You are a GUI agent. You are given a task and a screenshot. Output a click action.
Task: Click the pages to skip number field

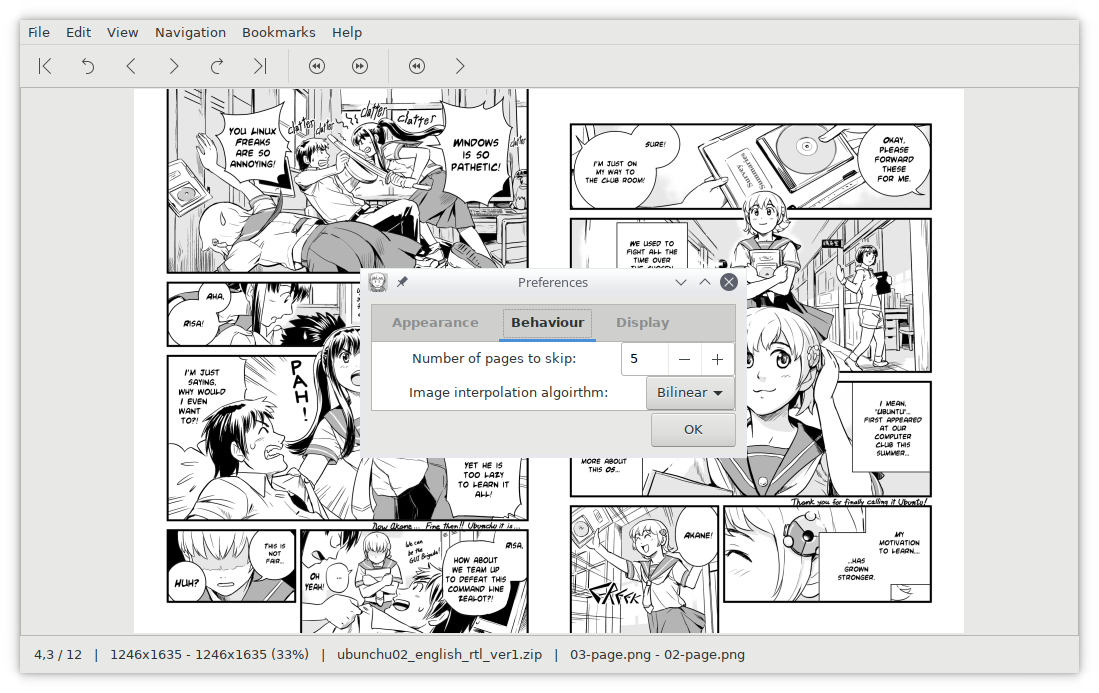645,359
